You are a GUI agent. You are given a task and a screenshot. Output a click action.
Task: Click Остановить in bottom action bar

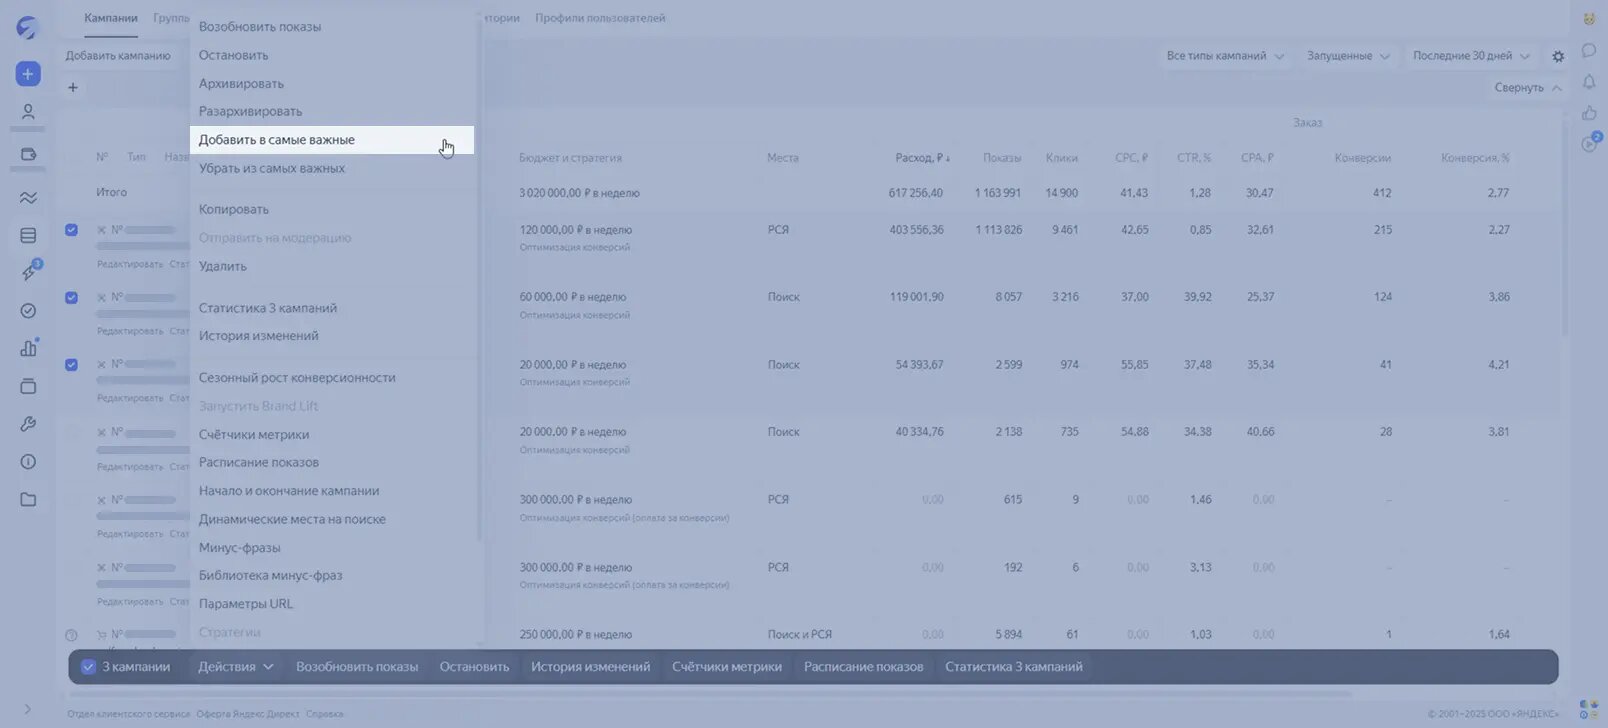click(474, 667)
